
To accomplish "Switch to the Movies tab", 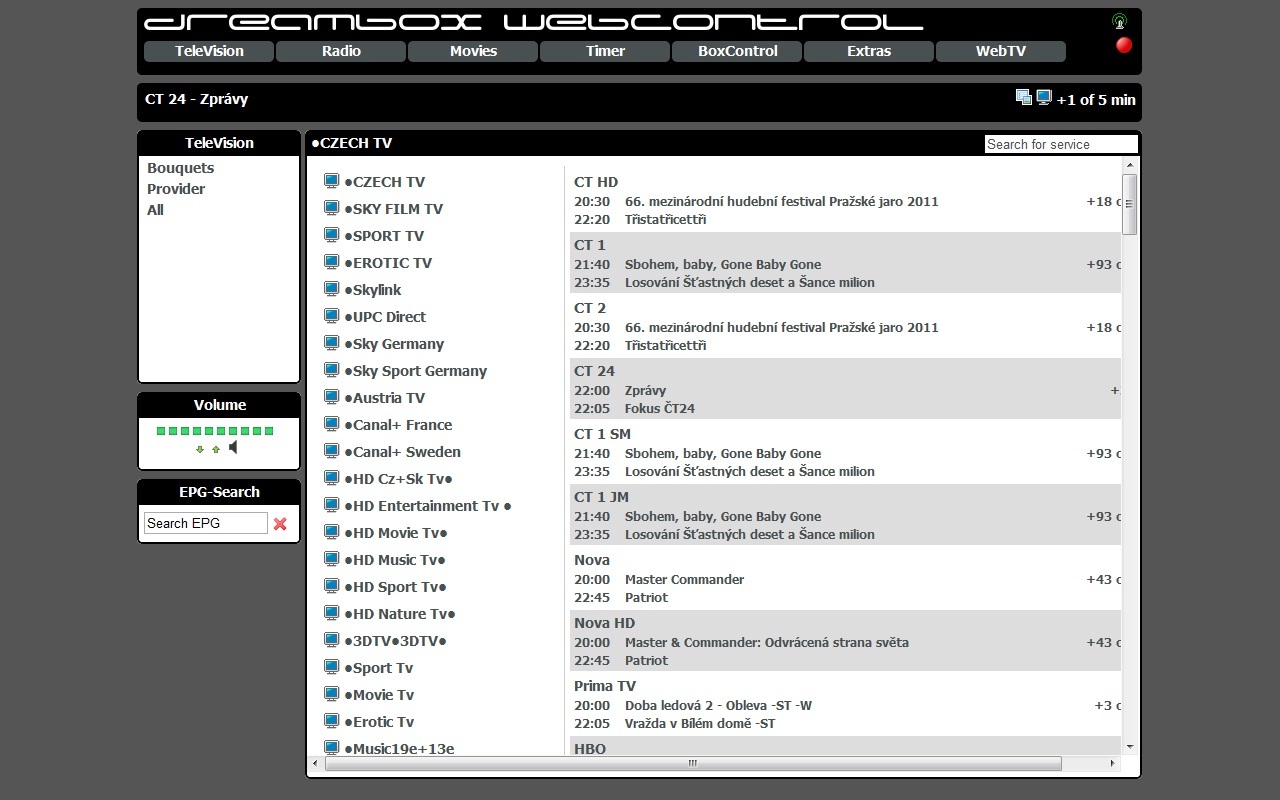I will click(x=473, y=51).
